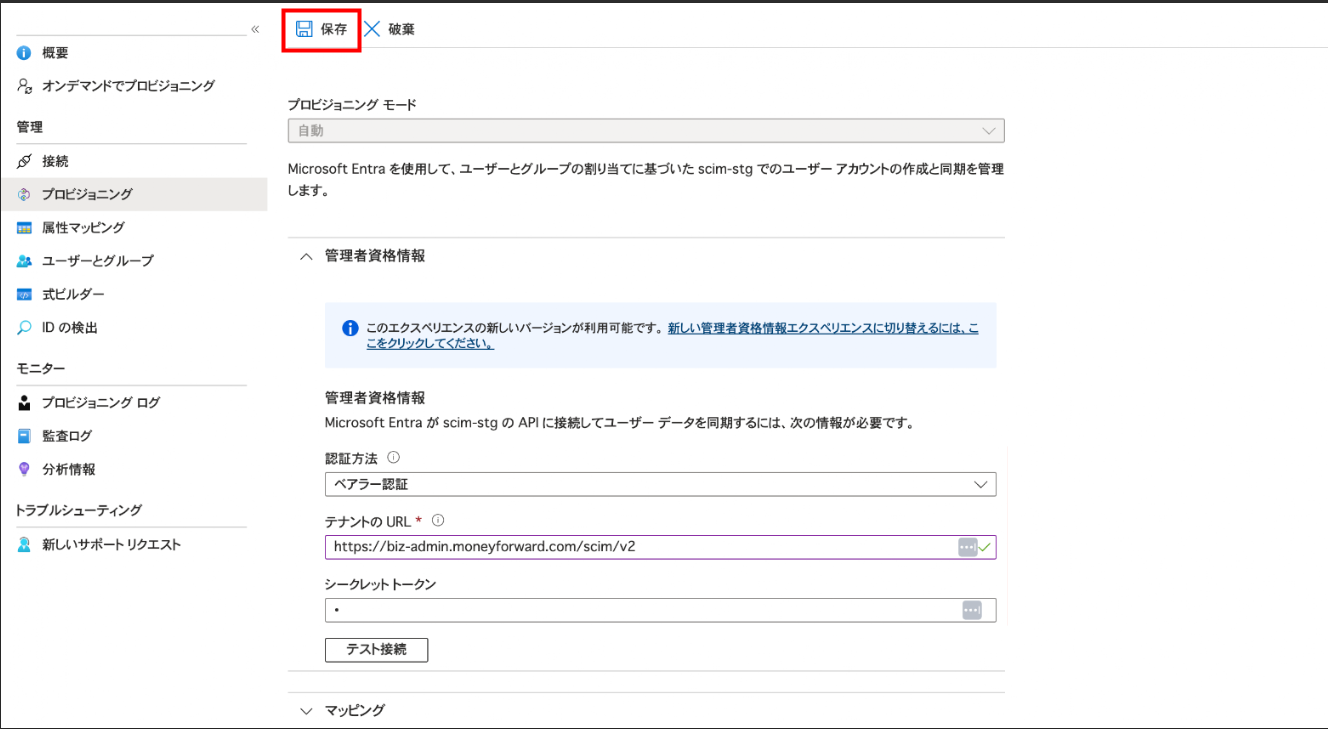
Task: Open the プロビジョニング モード dropdown
Action: click(x=646, y=131)
